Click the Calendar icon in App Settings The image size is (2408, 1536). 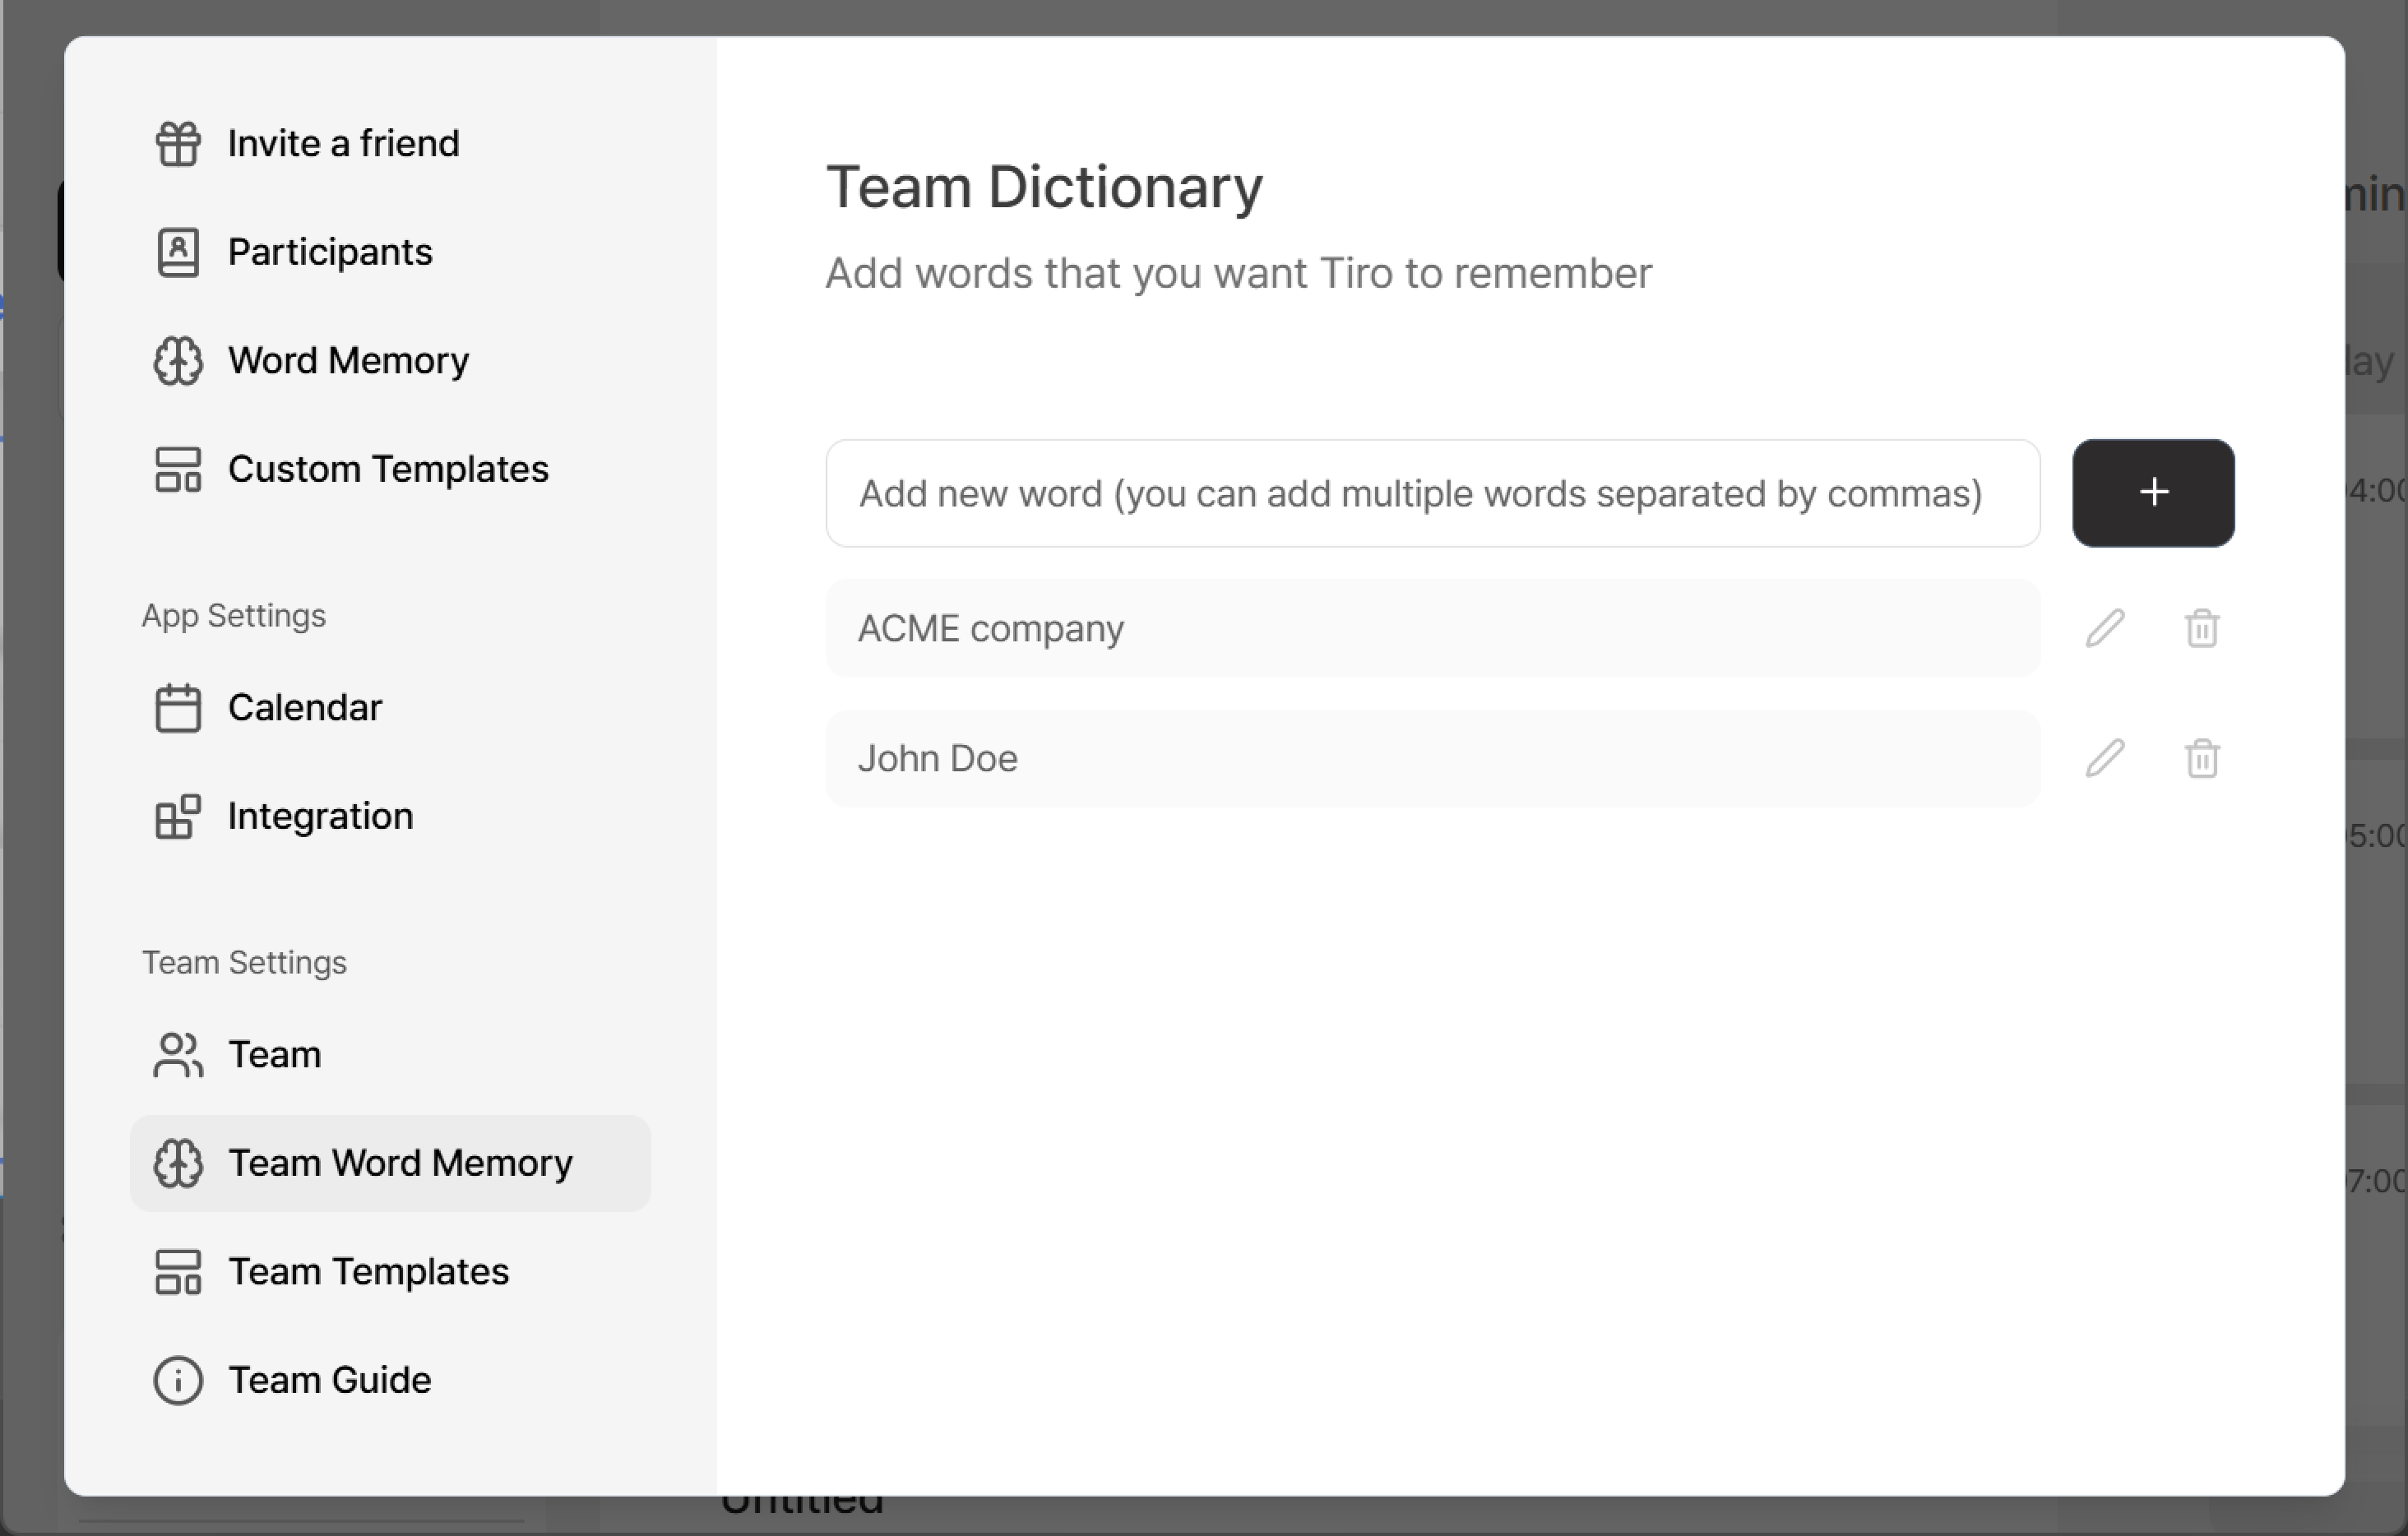pos(178,708)
